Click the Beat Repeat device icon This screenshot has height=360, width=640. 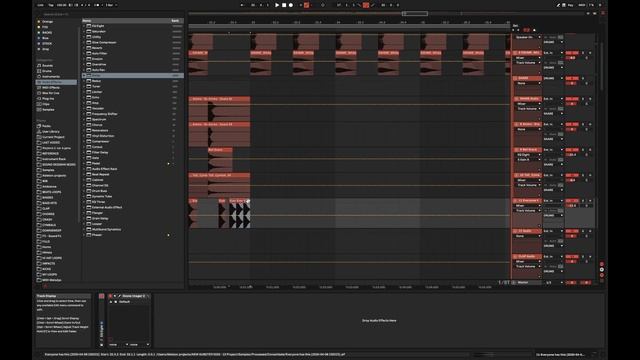[x=89, y=174]
